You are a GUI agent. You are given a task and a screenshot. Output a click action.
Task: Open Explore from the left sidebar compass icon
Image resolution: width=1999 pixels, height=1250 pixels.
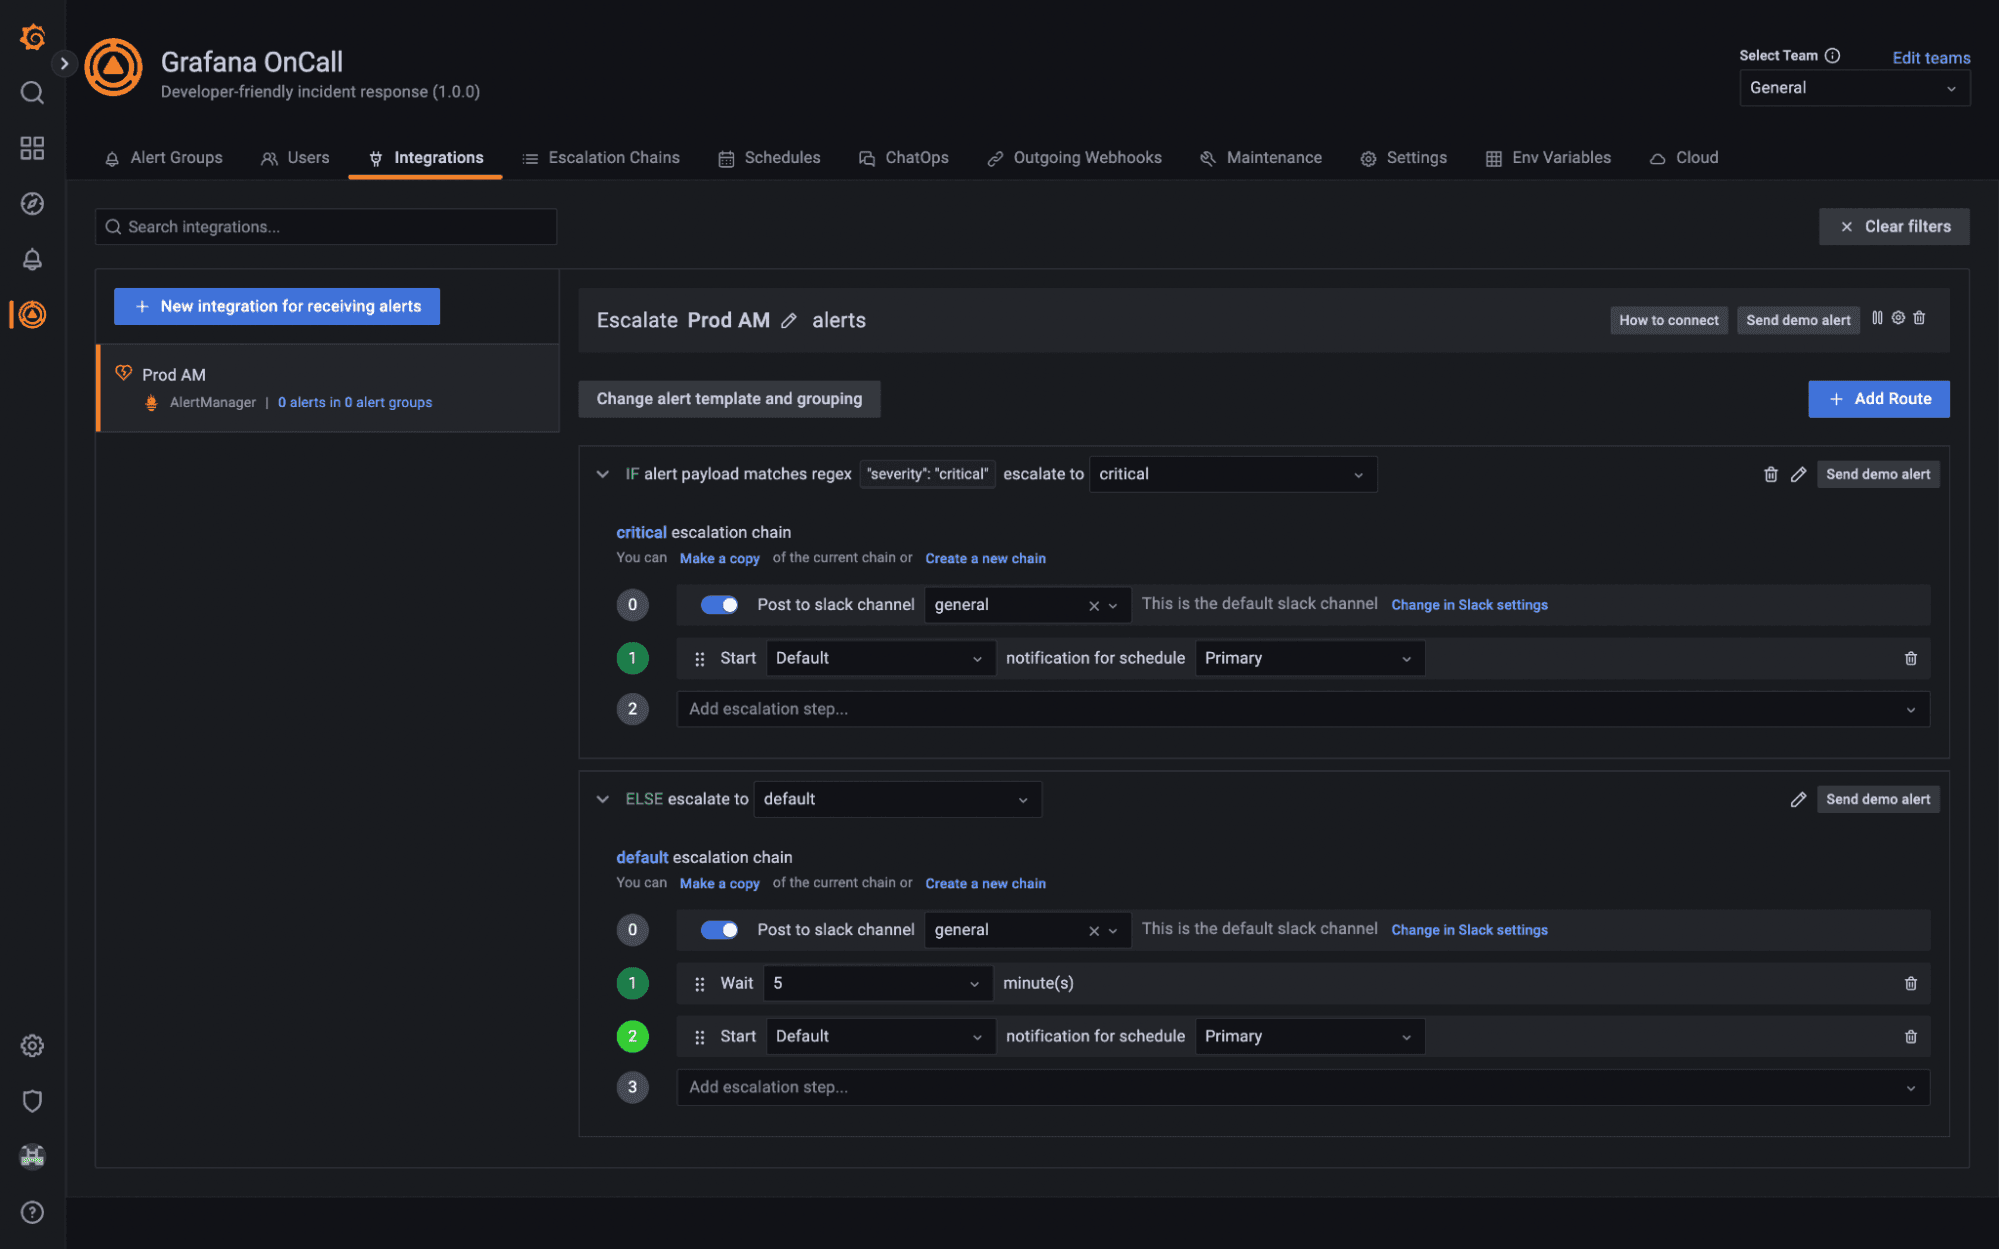pos(31,203)
